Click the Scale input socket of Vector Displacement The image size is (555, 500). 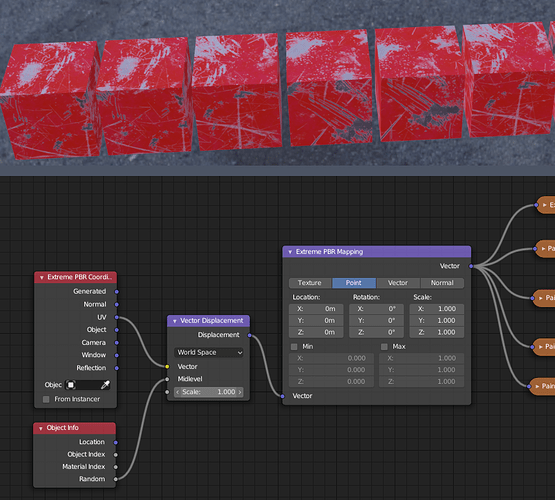[167, 392]
